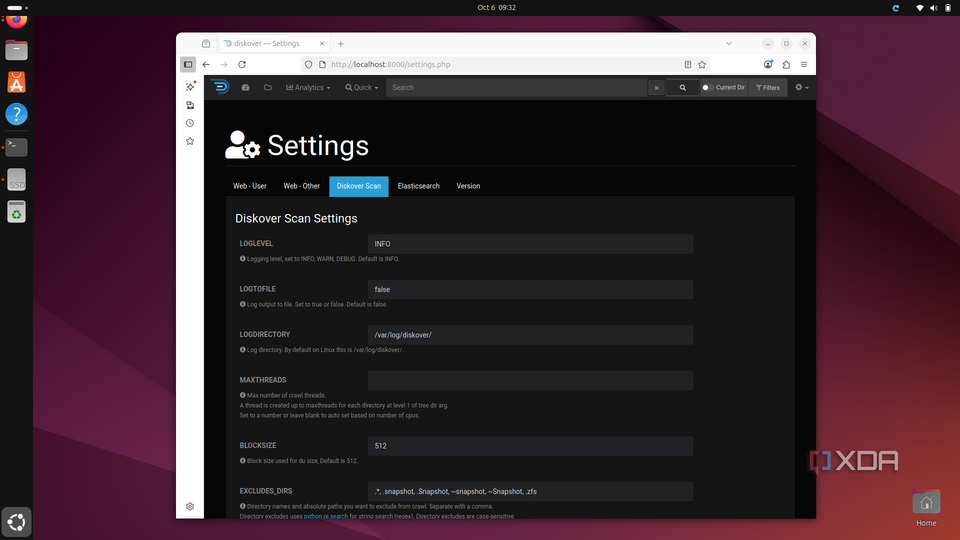Go back with the browser back arrow
This screenshot has width=960, height=540.
tap(206, 64)
